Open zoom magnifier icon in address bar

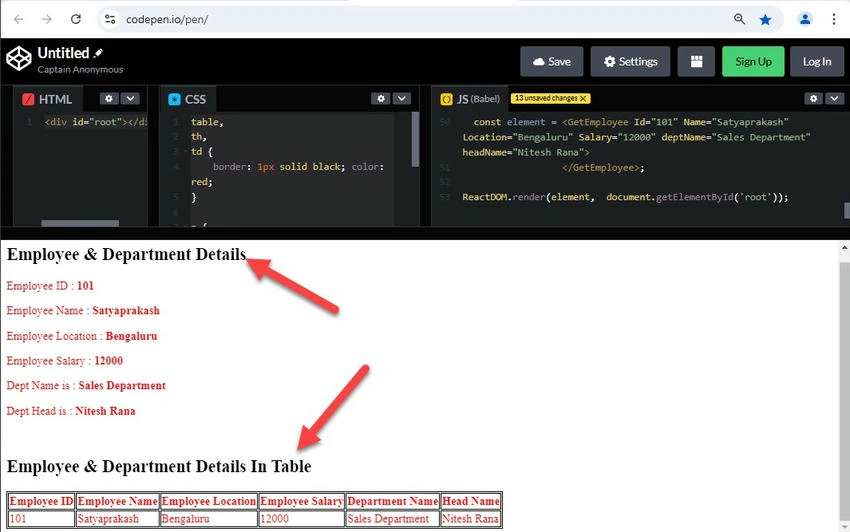pos(739,20)
